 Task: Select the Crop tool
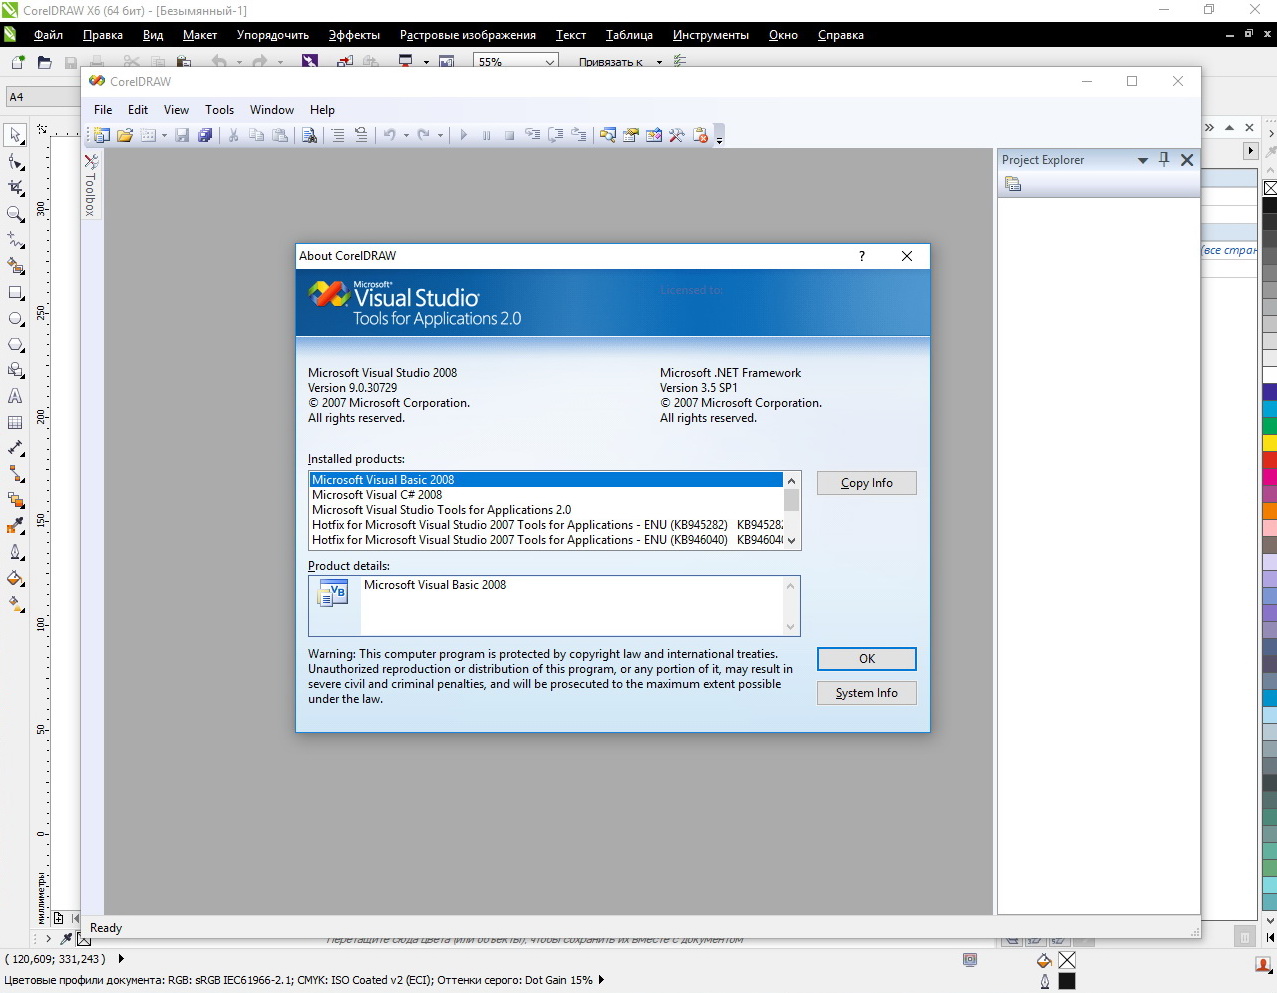(15, 188)
